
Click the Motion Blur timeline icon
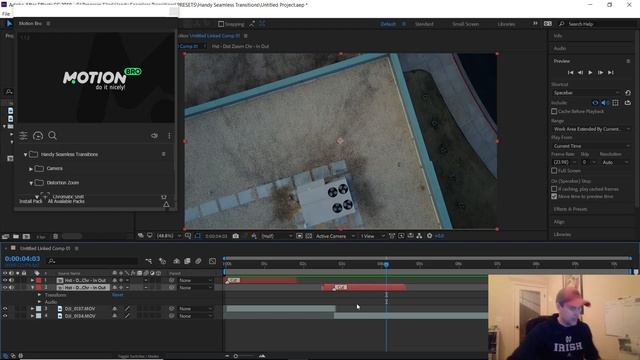(x=198, y=261)
